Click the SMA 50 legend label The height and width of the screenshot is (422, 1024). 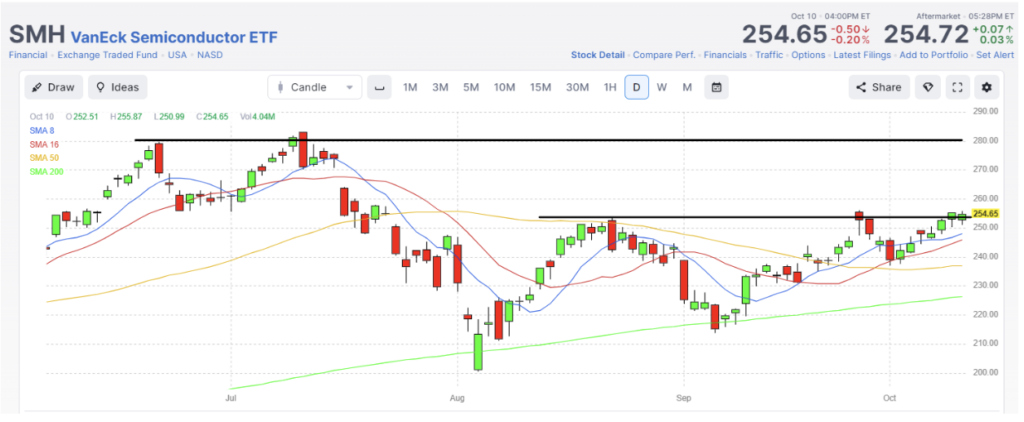(44, 158)
